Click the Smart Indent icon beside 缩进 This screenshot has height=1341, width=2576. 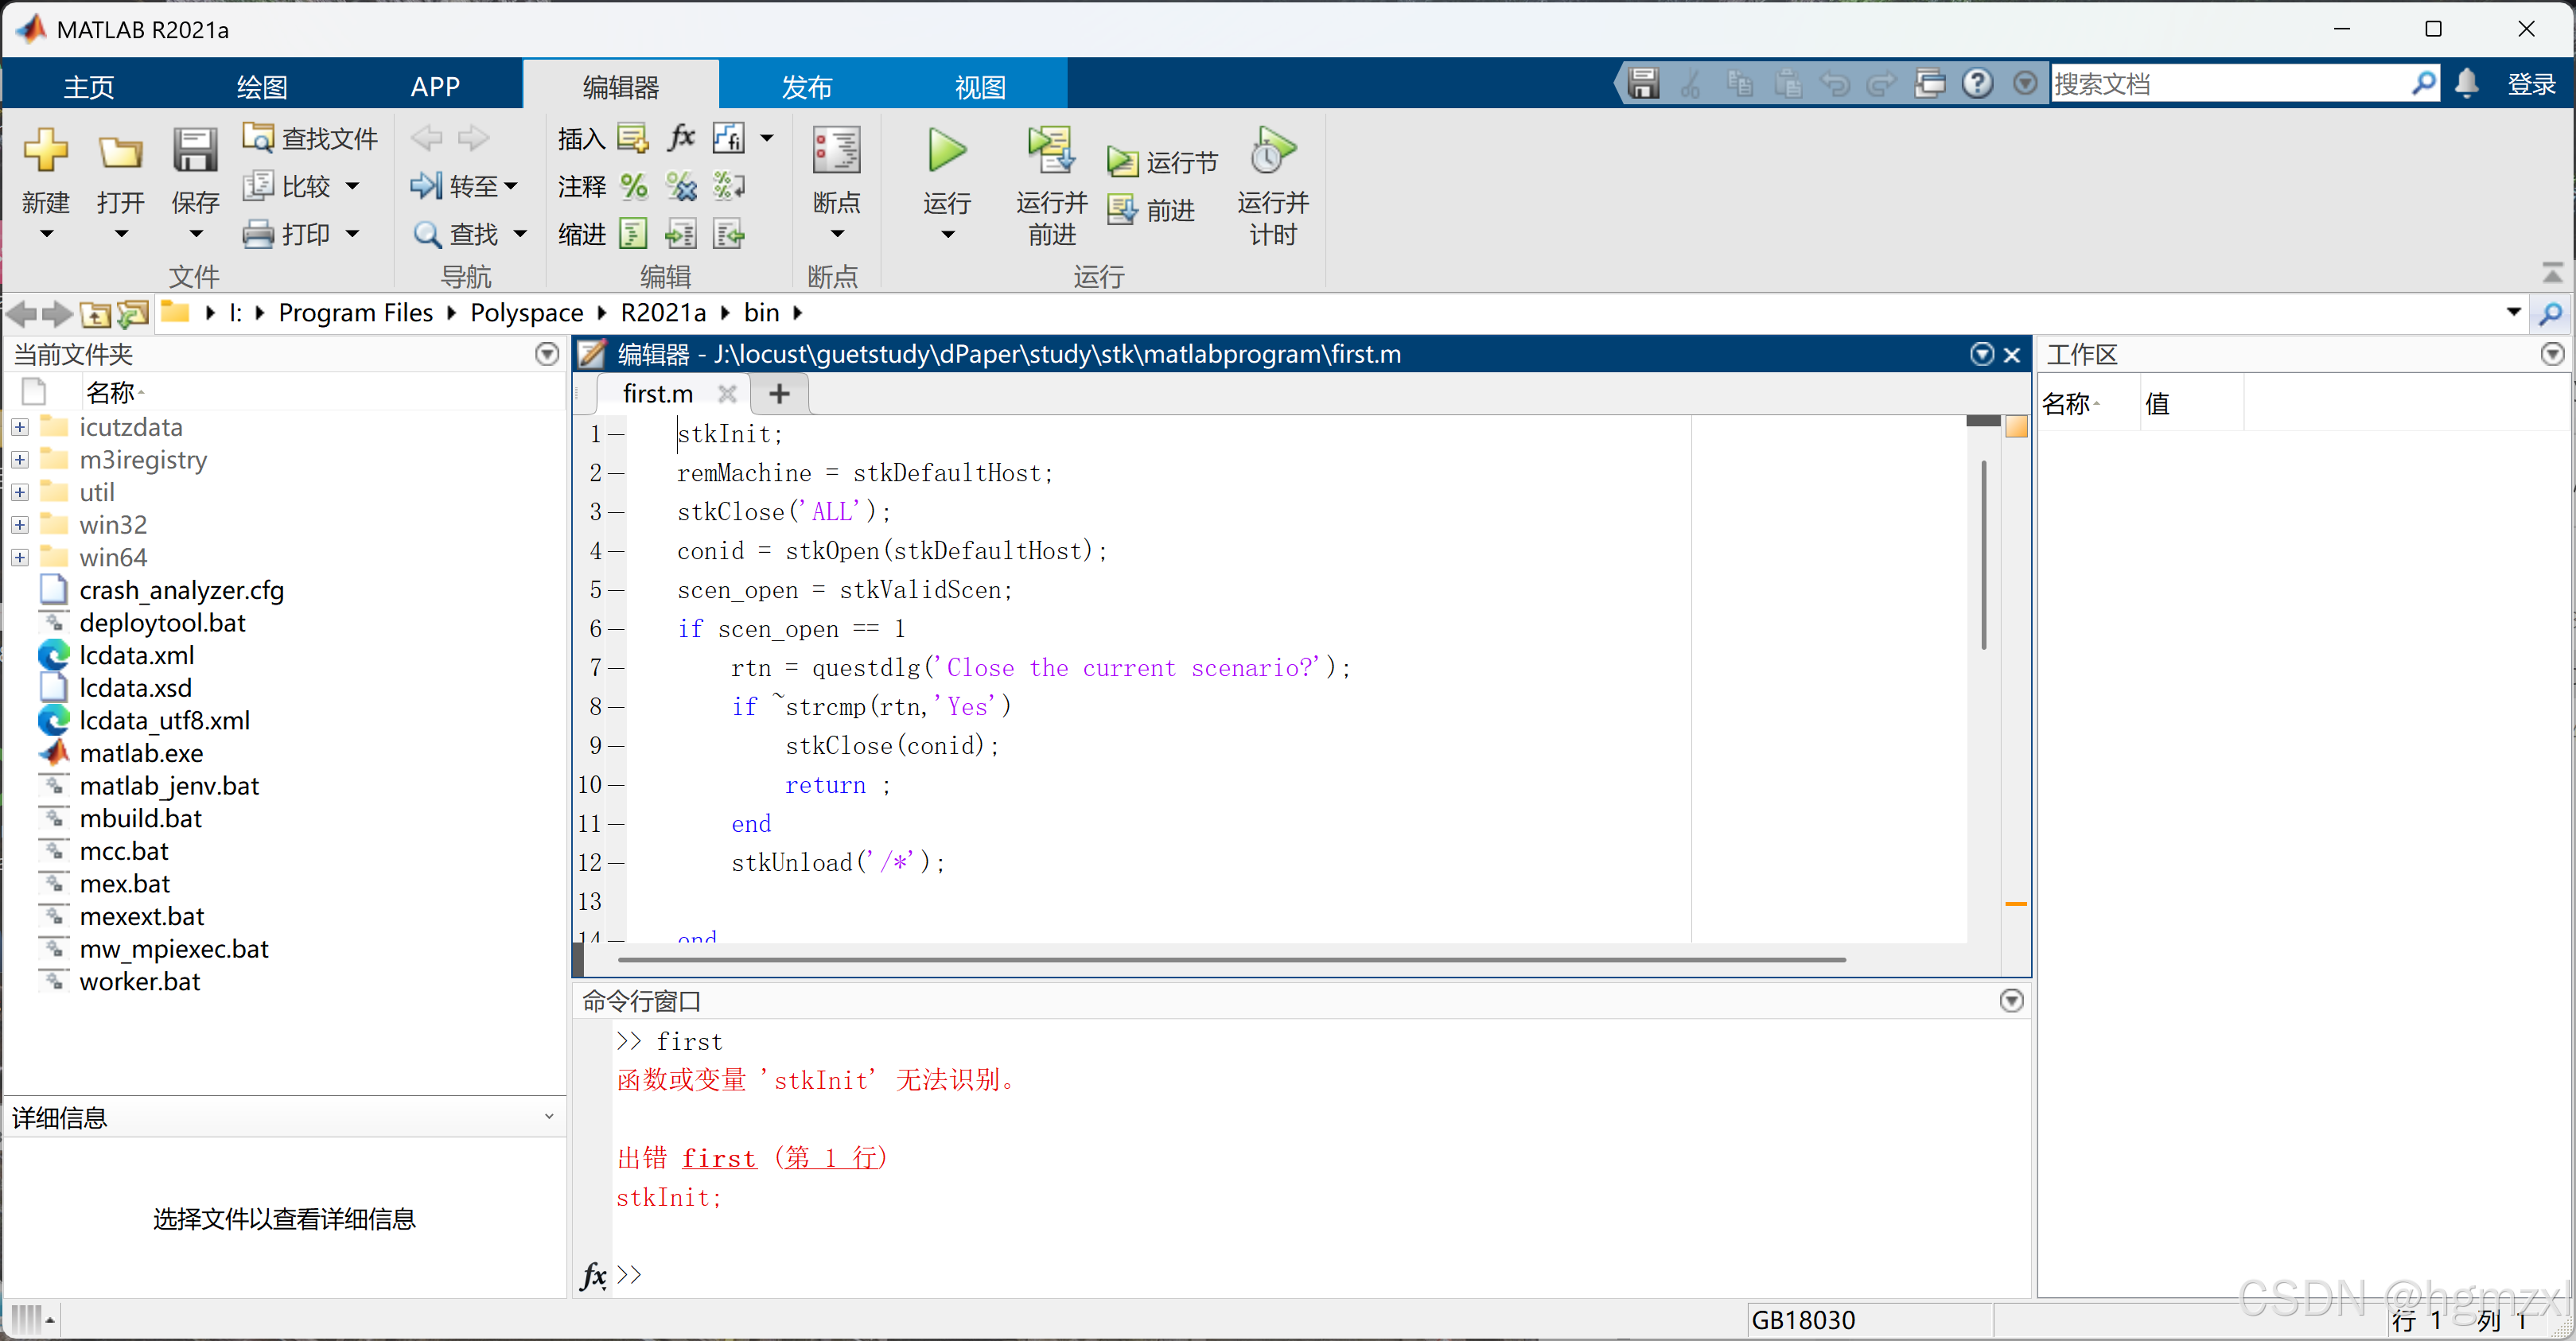(x=633, y=234)
